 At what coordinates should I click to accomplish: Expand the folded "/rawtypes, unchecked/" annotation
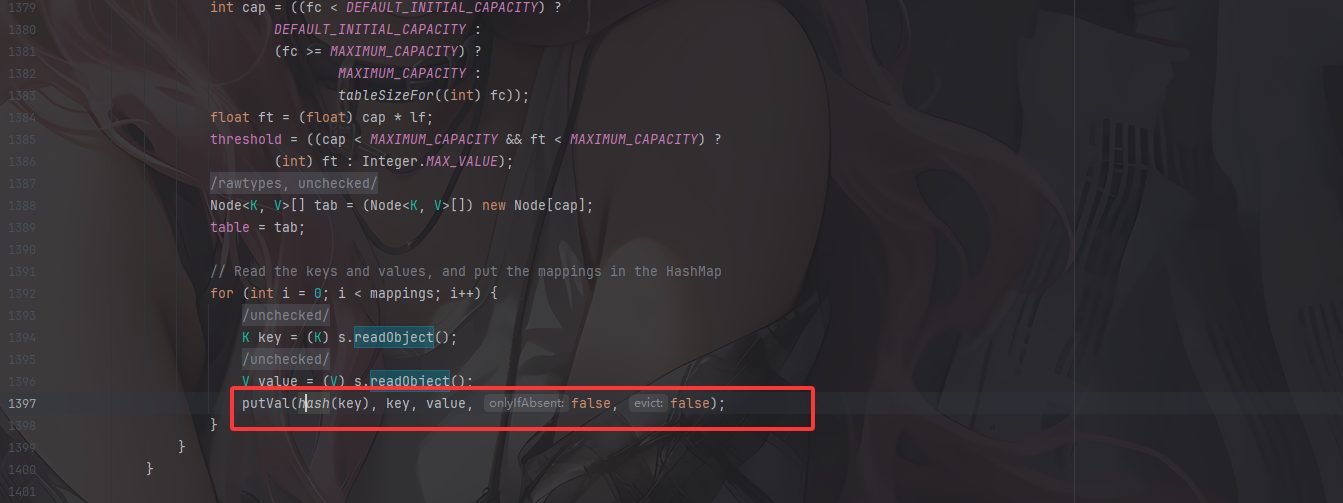pos(294,183)
